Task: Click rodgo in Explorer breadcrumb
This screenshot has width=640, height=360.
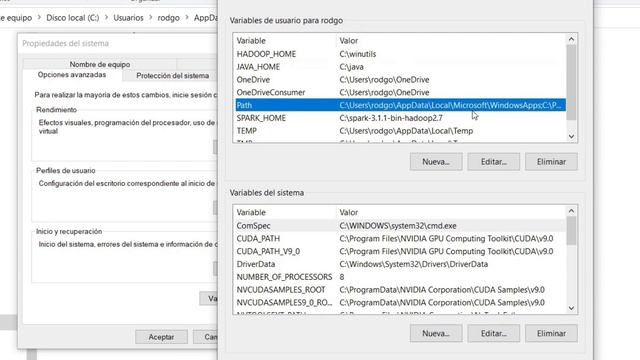Action: click(169, 18)
